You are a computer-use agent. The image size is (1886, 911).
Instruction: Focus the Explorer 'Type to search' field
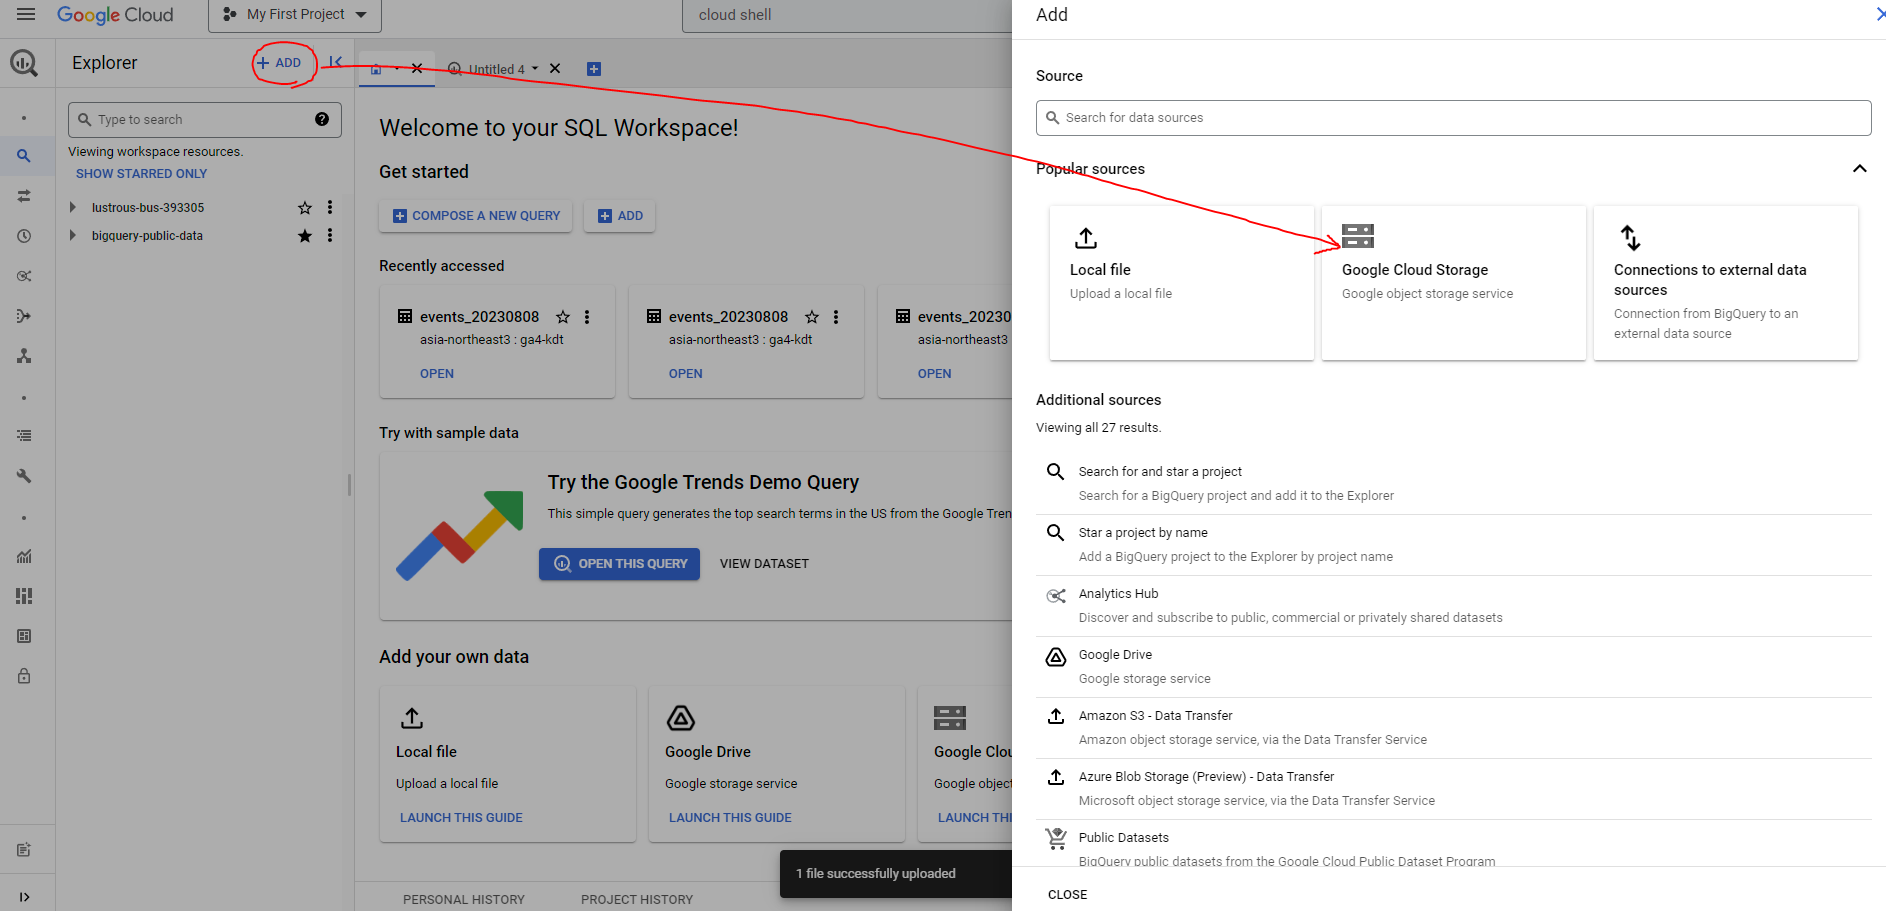click(x=204, y=120)
